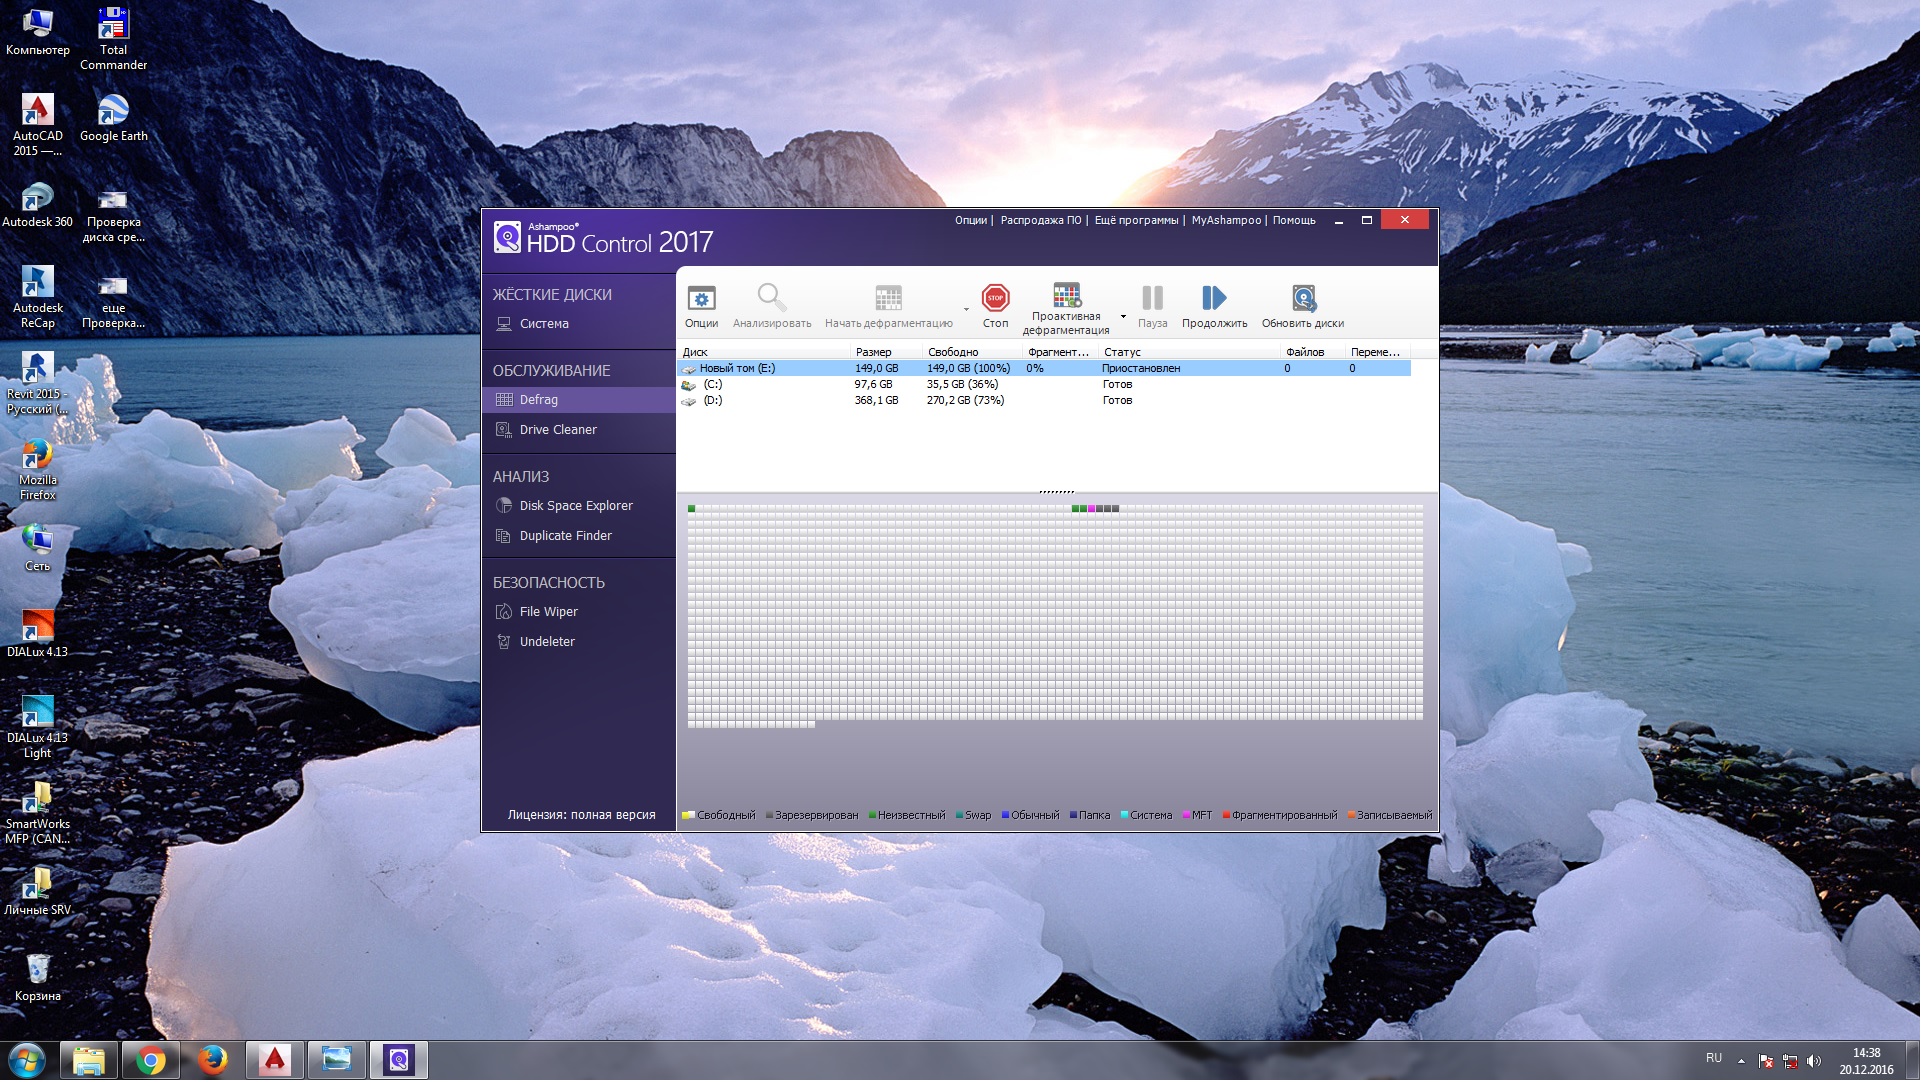The width and height of the screenshot is (1921, 1082).
Task: Open the Undeleter tool
Action: coord(546,642)
